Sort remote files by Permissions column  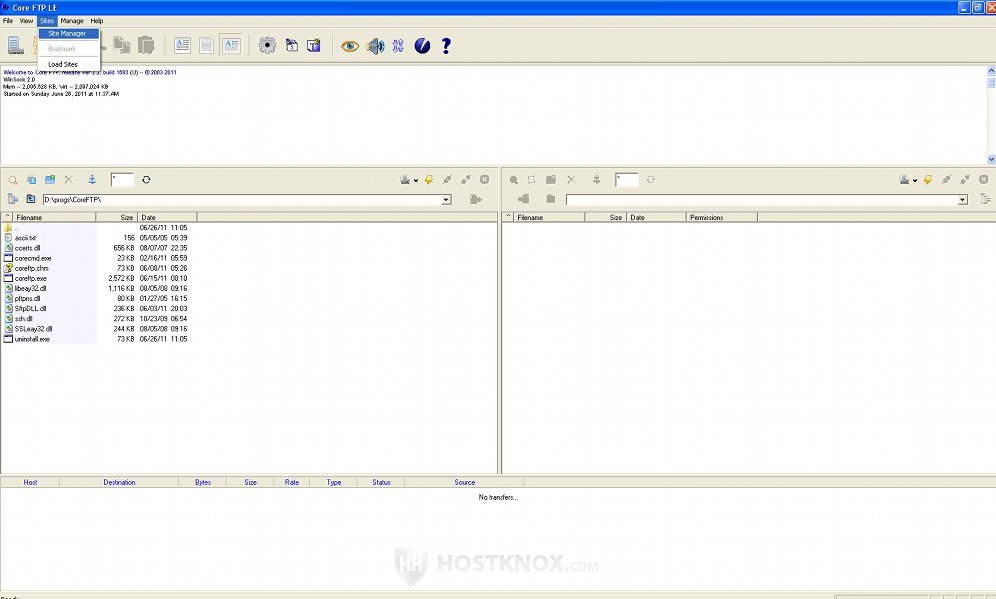(722, 217)
